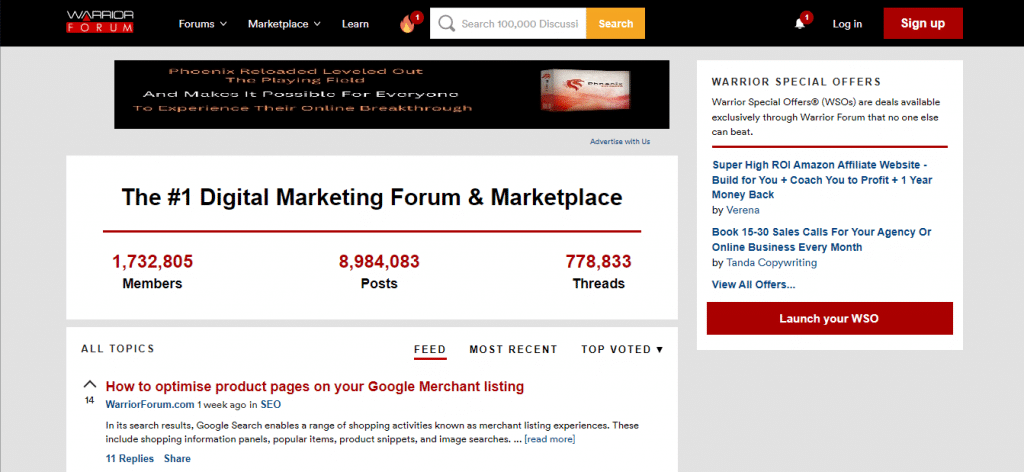Open the SEO category link
Viewport: 1024px width, 472px height.
[x=270, y=405]
